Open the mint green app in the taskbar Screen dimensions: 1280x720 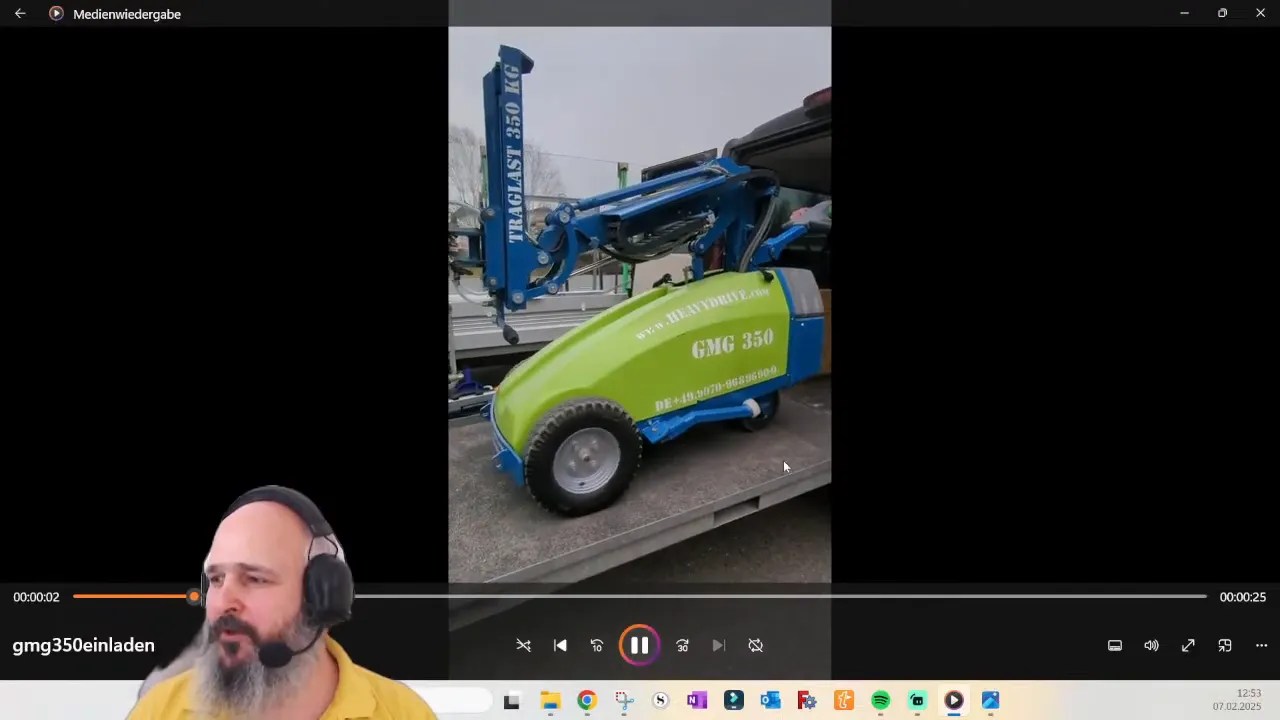click(917, 701)
